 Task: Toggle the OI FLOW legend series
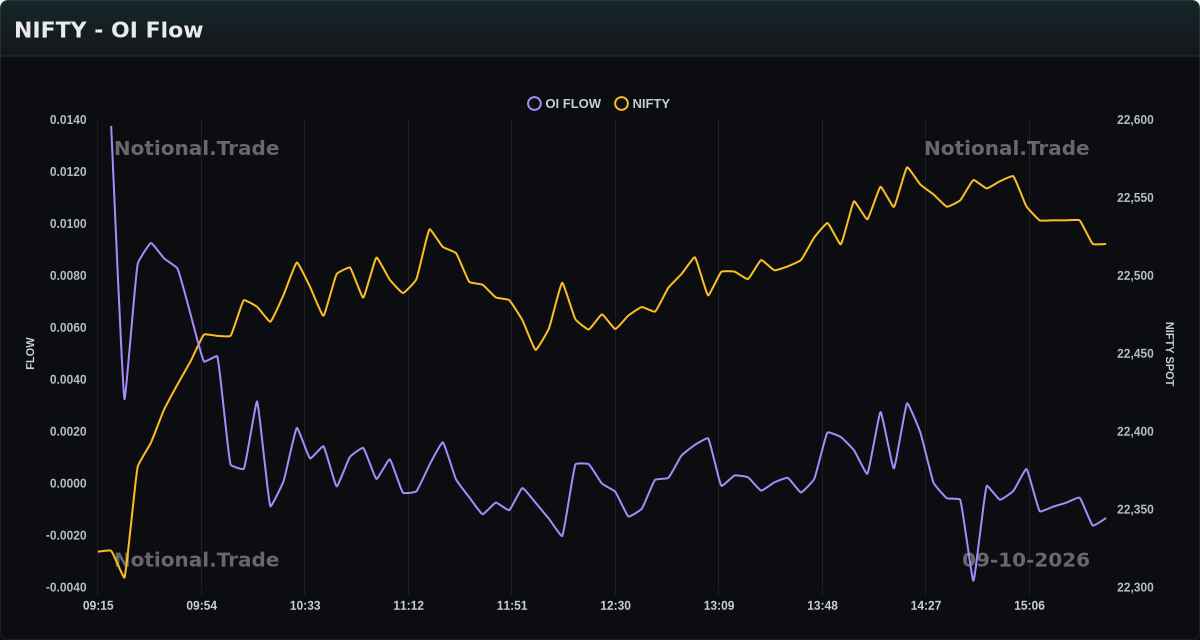[x=565, y=103]
